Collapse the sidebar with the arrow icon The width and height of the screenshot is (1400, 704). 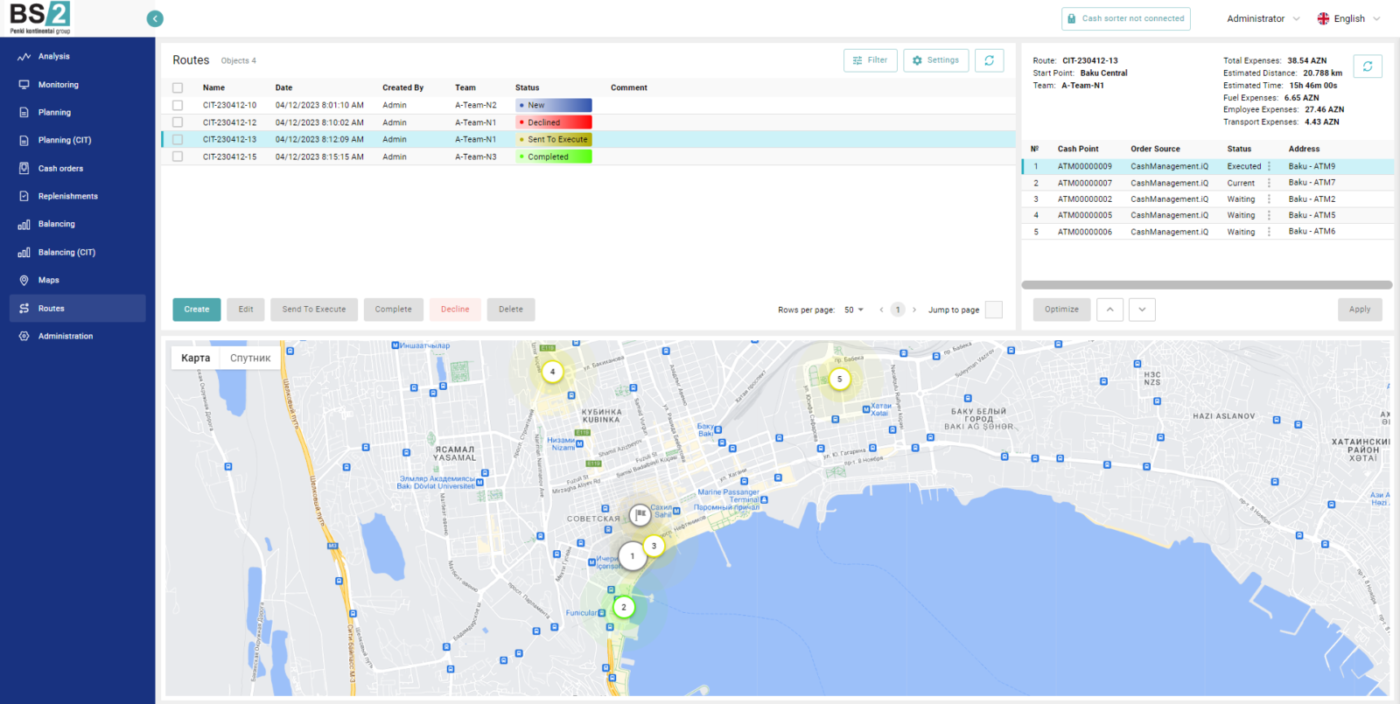coord(154,18)
